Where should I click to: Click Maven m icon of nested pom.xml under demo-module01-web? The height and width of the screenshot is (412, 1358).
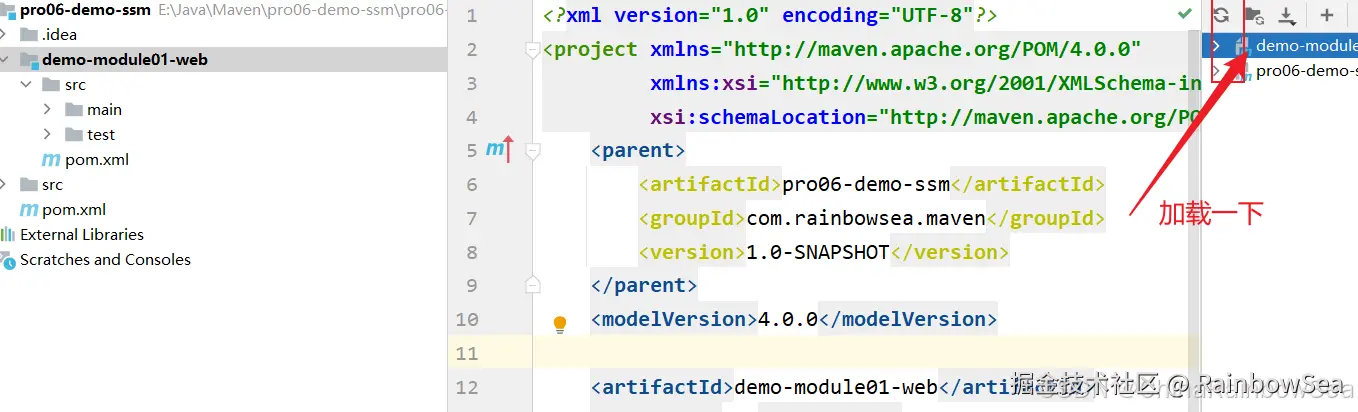click(51, 160)
